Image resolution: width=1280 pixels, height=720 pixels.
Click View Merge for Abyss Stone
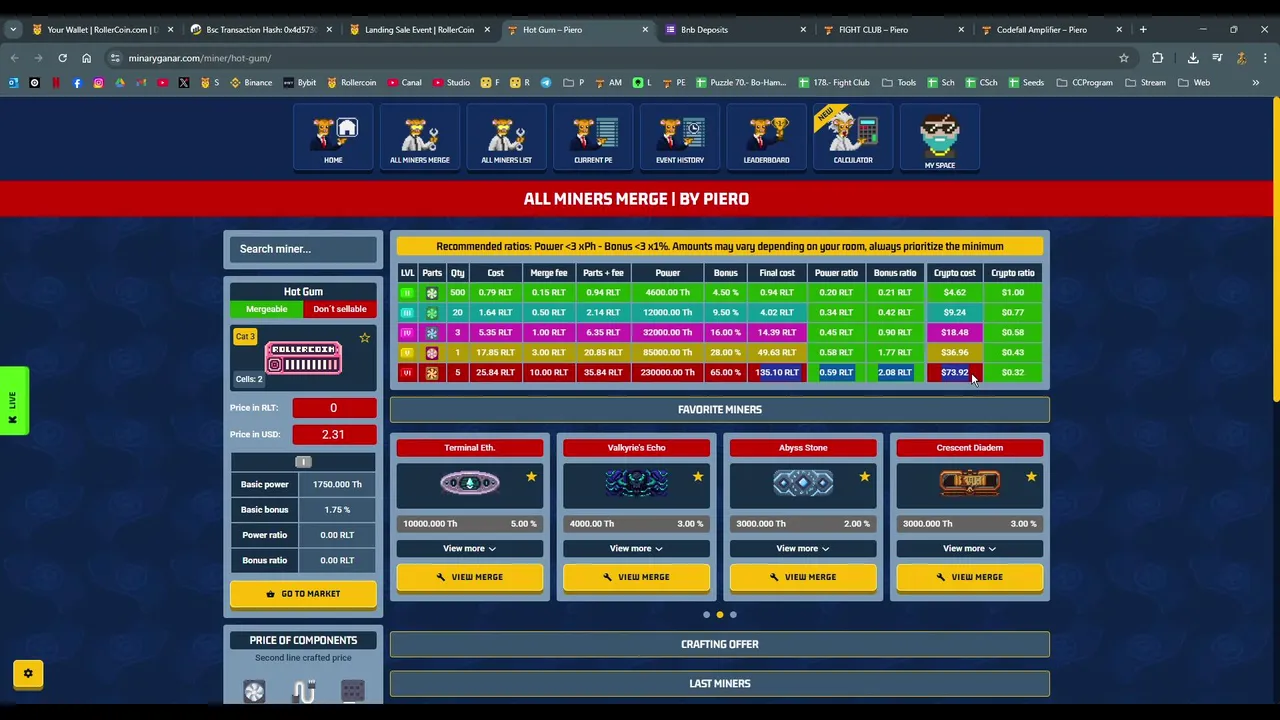click(803, 577)
